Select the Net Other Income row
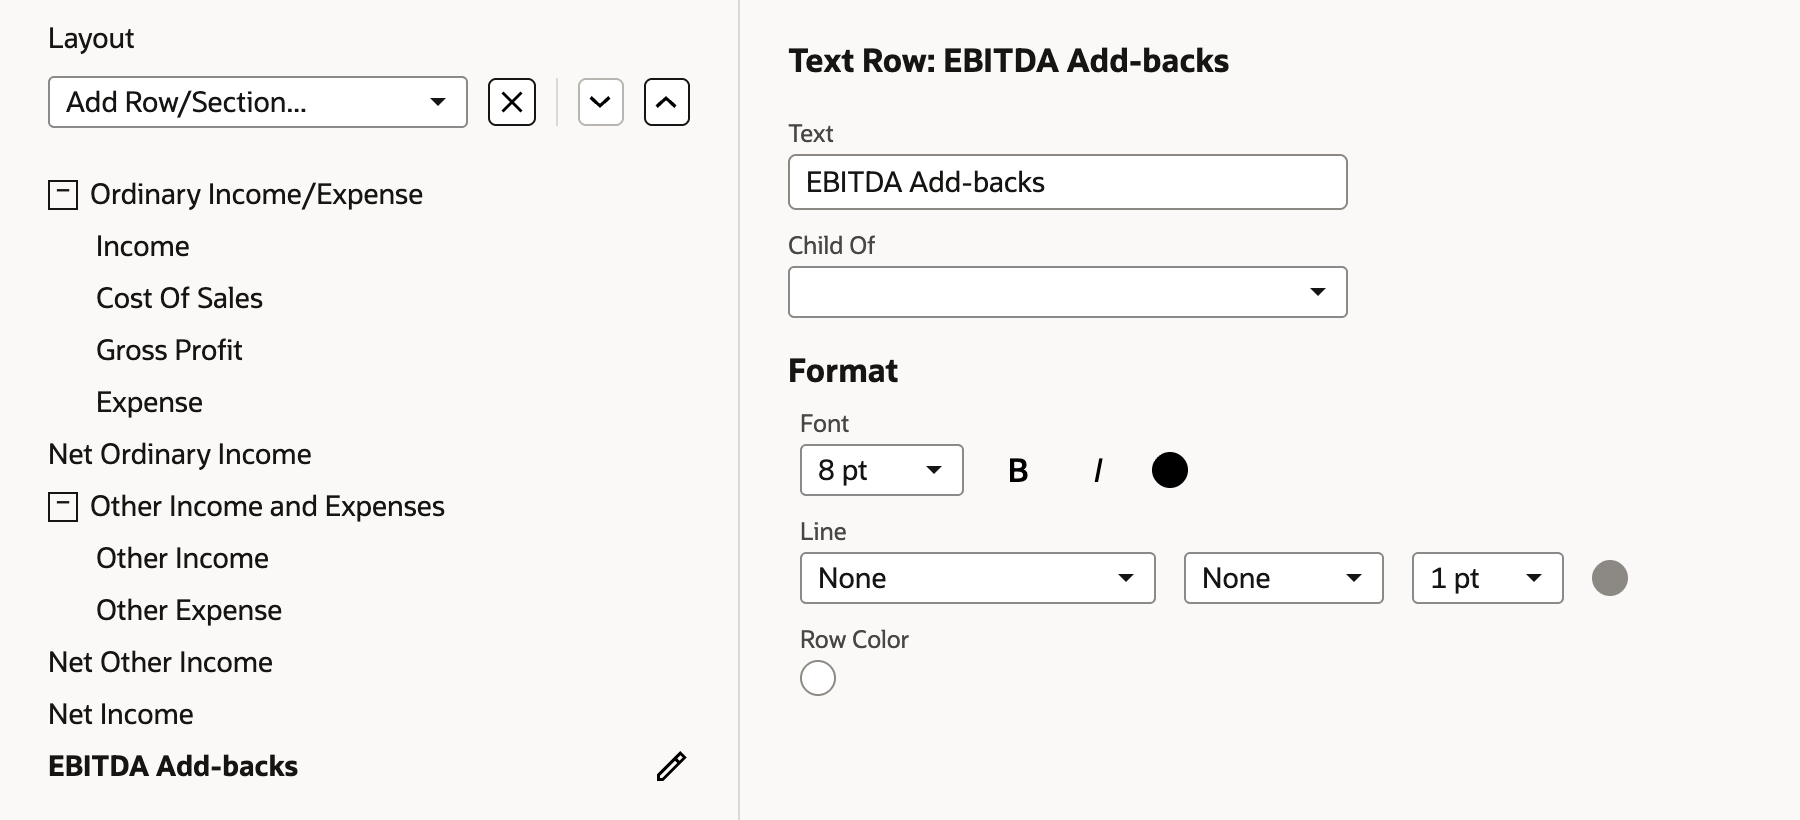This screenshot has height=820, width=1800. coord(160,662)
